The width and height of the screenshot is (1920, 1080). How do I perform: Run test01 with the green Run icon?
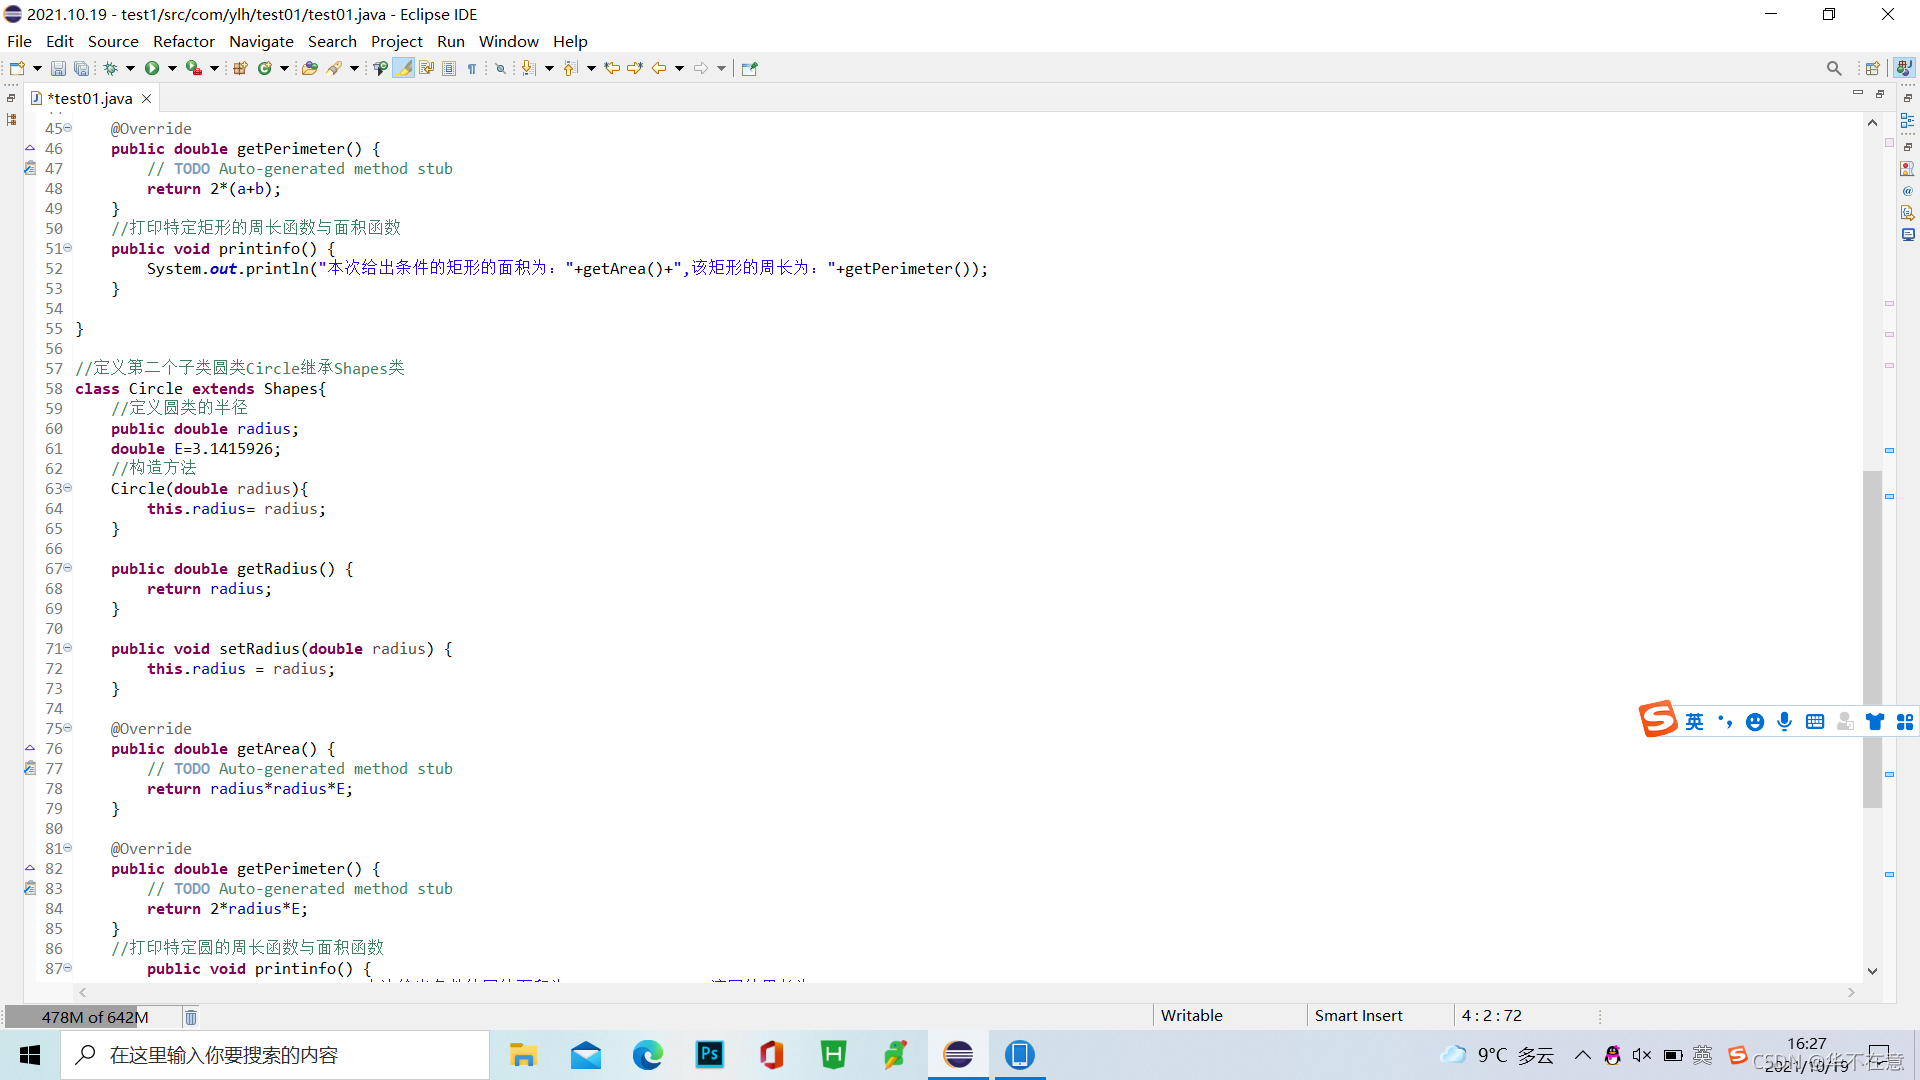(x=152, y=68)
